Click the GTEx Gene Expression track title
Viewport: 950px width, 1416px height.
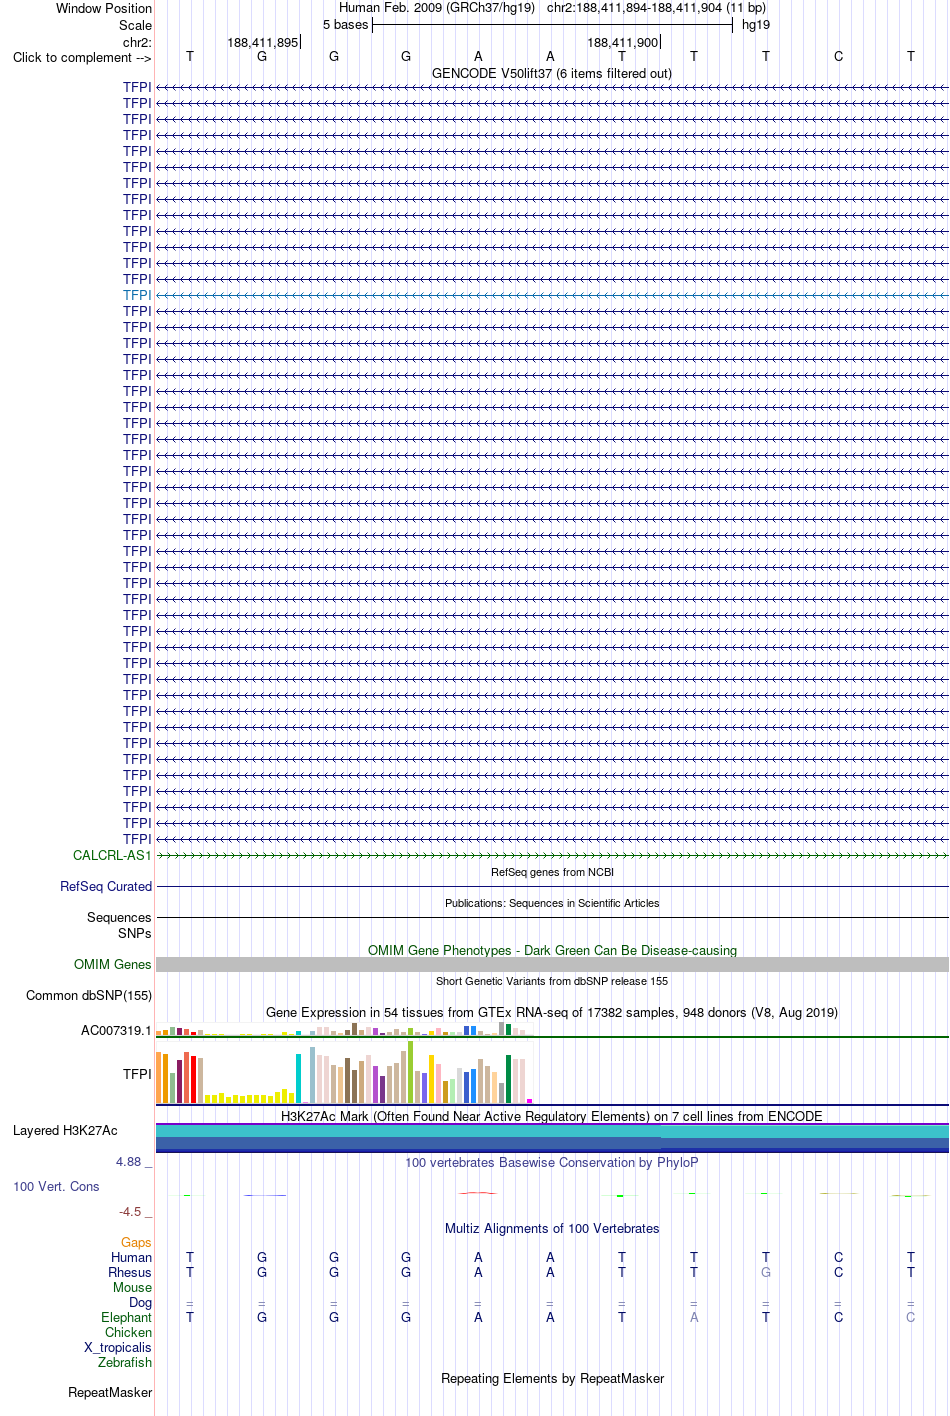552,1012
